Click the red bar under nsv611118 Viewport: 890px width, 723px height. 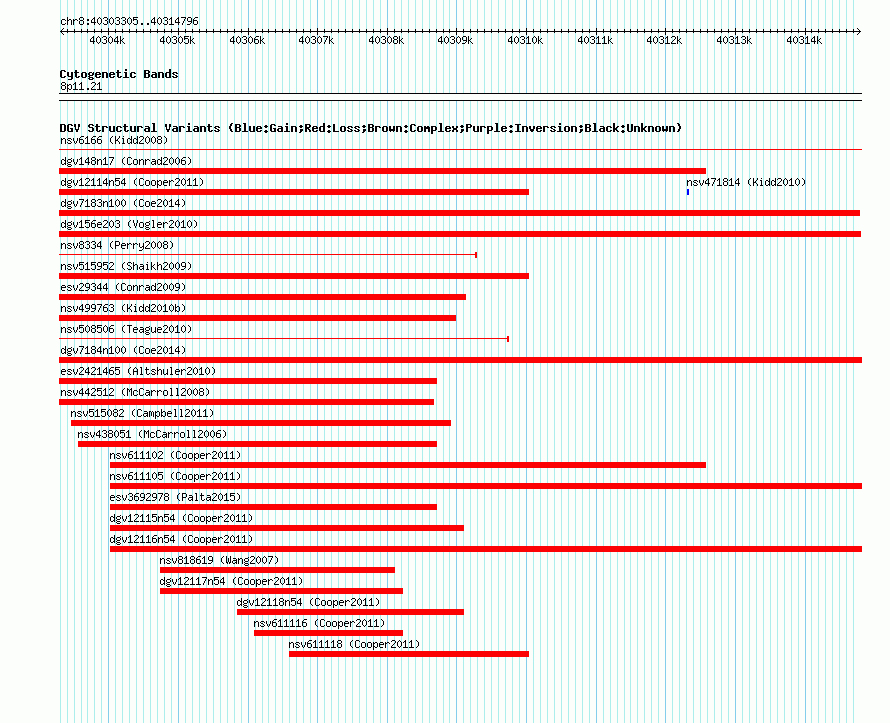pos(409,654)
